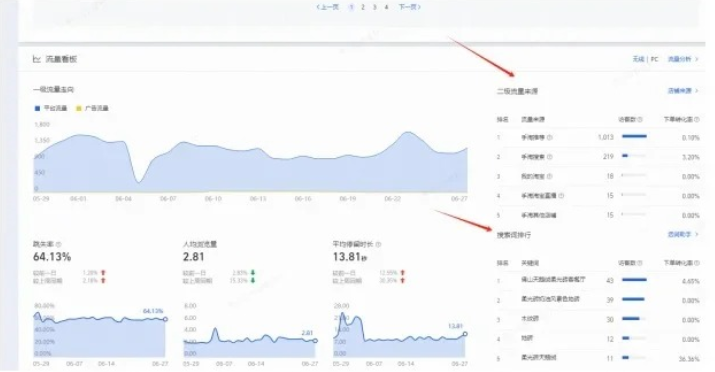
Task: Select page 2 in pagination
Action: click(x=363, y=7)
